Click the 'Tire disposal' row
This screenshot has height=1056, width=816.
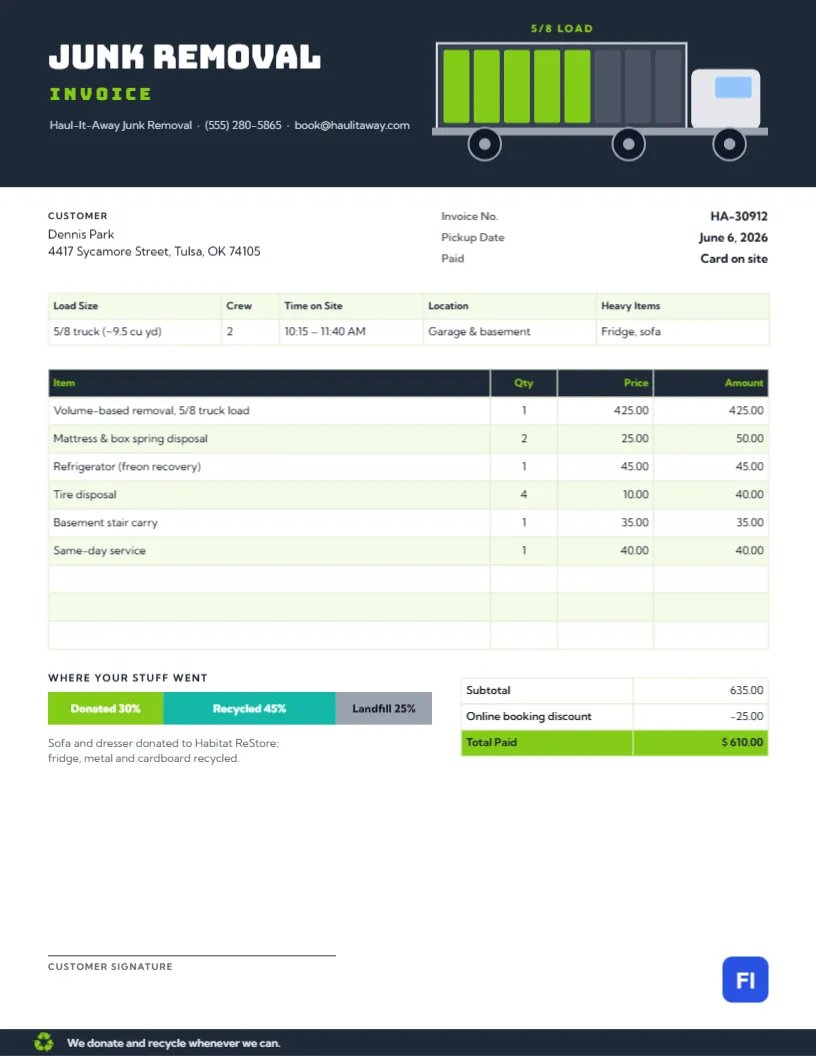408,494
